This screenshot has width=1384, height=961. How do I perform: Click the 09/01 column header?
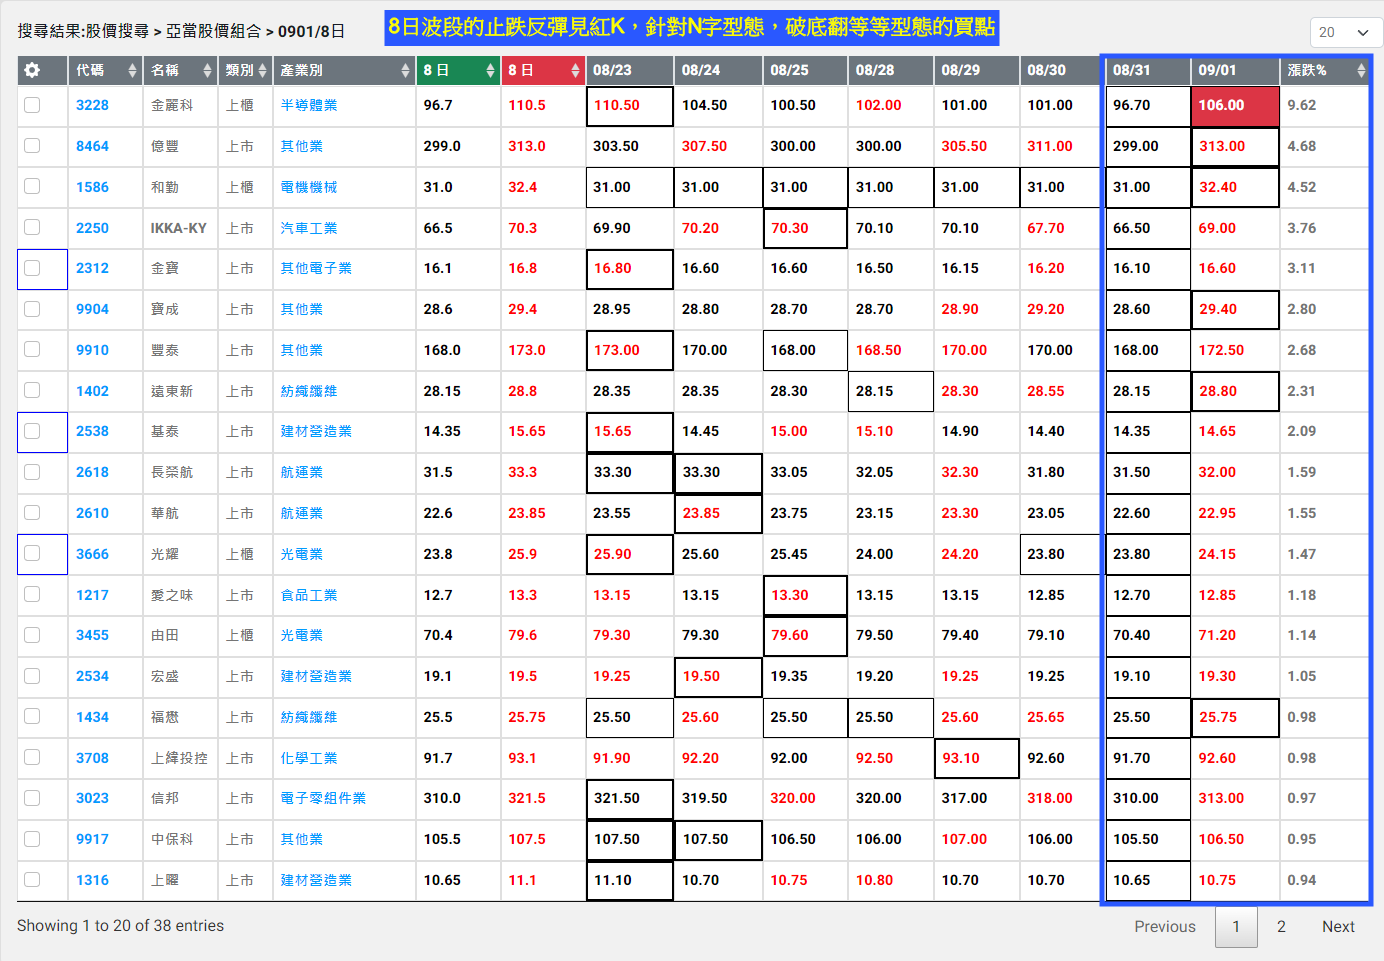pos(1235,70)
